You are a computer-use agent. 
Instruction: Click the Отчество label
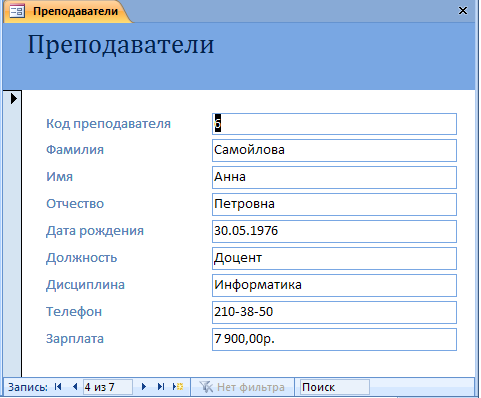pos(75,204)
